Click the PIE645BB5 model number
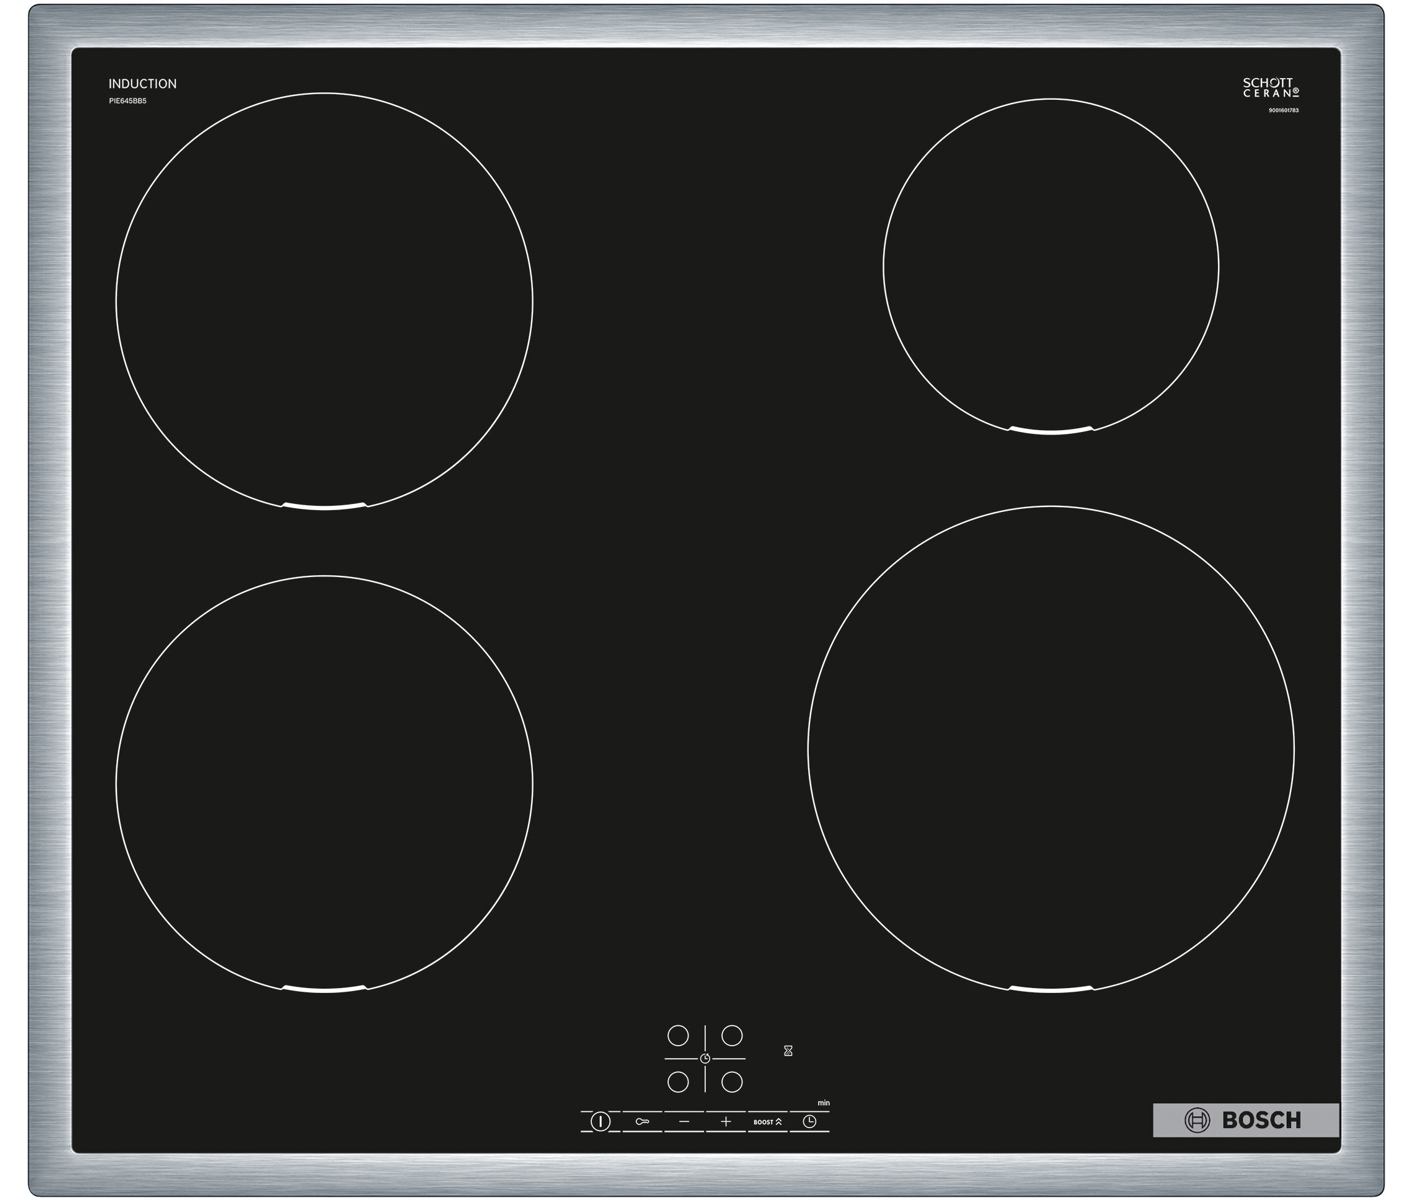Image resolution: width=1412 pixels, height=1200 pixels. pos(128,101)
